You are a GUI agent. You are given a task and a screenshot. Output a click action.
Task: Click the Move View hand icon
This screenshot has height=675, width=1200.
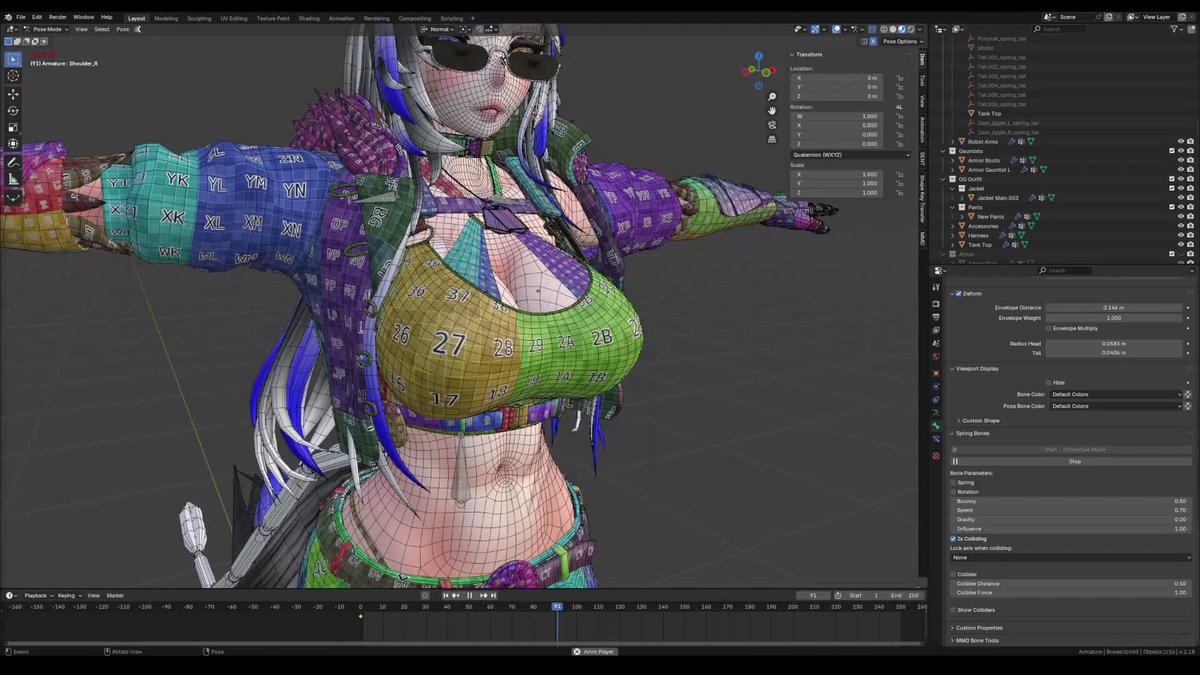pos(772,111)
